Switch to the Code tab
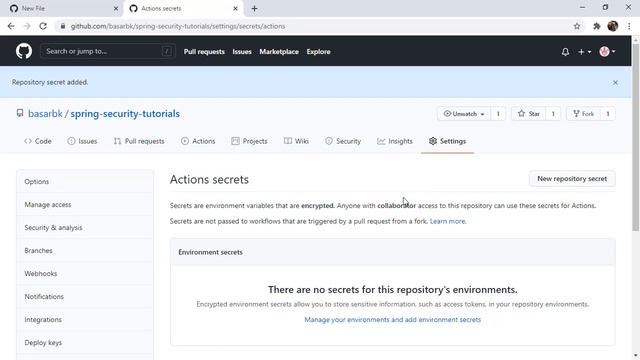Image resolution: width=640 pixels, height=360 pixels. [x=38, y=141]
